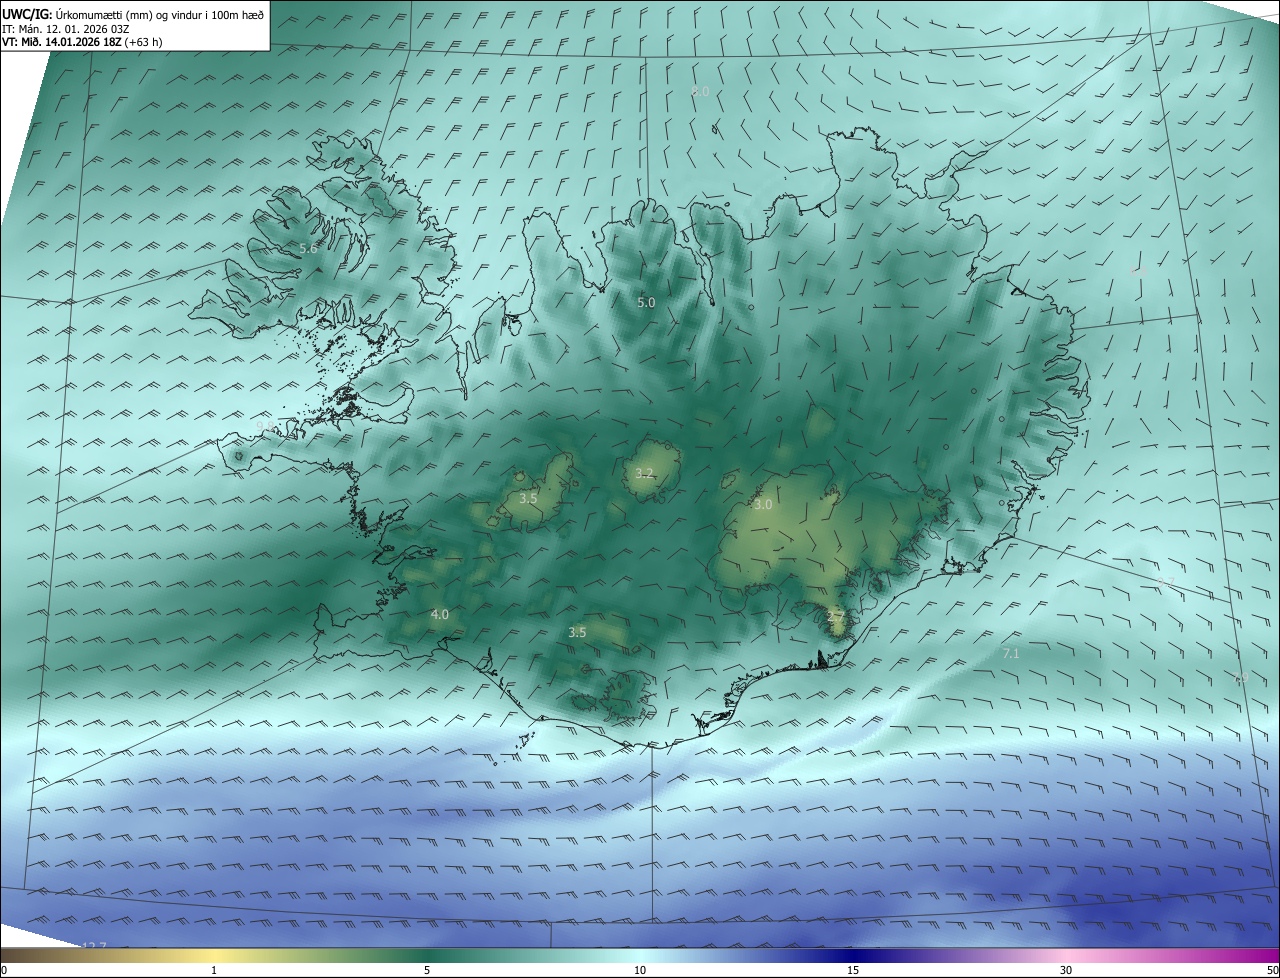Click the 3.0 value on the large Vatnajökull glacier
Viewport: 1280px width, 978px height.
763,505
